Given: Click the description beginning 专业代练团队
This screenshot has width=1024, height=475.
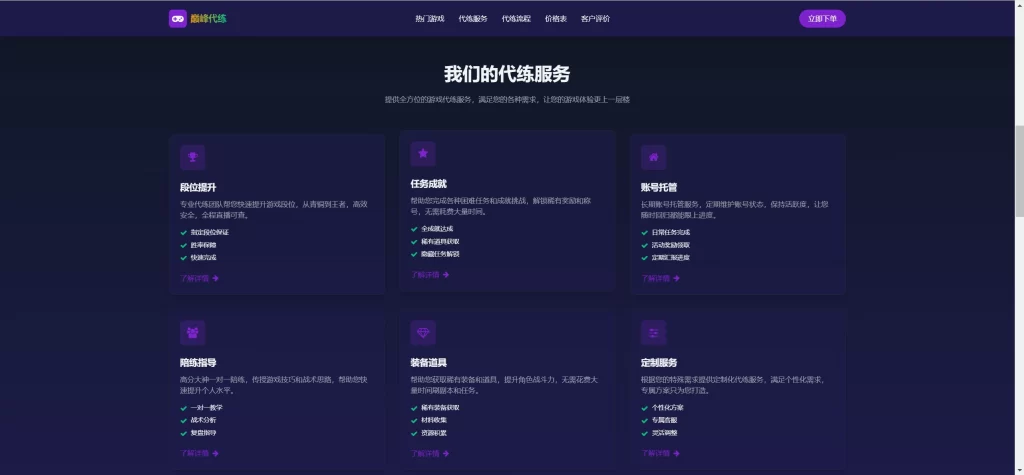Looking at the screenshot, I should click(274, 210).
